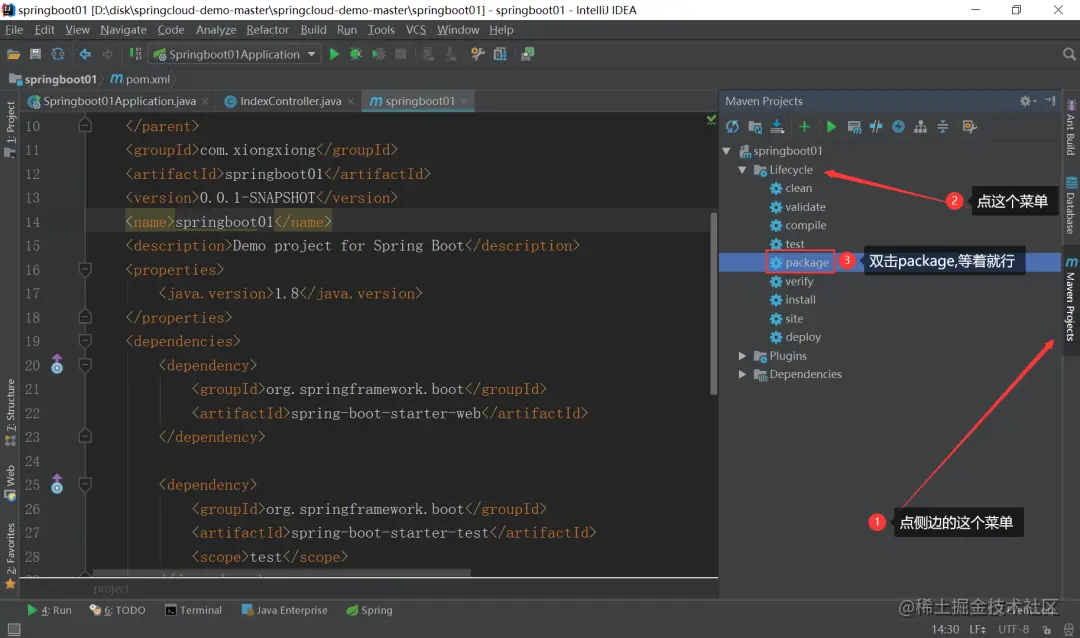The height and width of the screenshot is (638, 1080).
Task: Open the 6: TODO tool window
Action: coord(117,610)
